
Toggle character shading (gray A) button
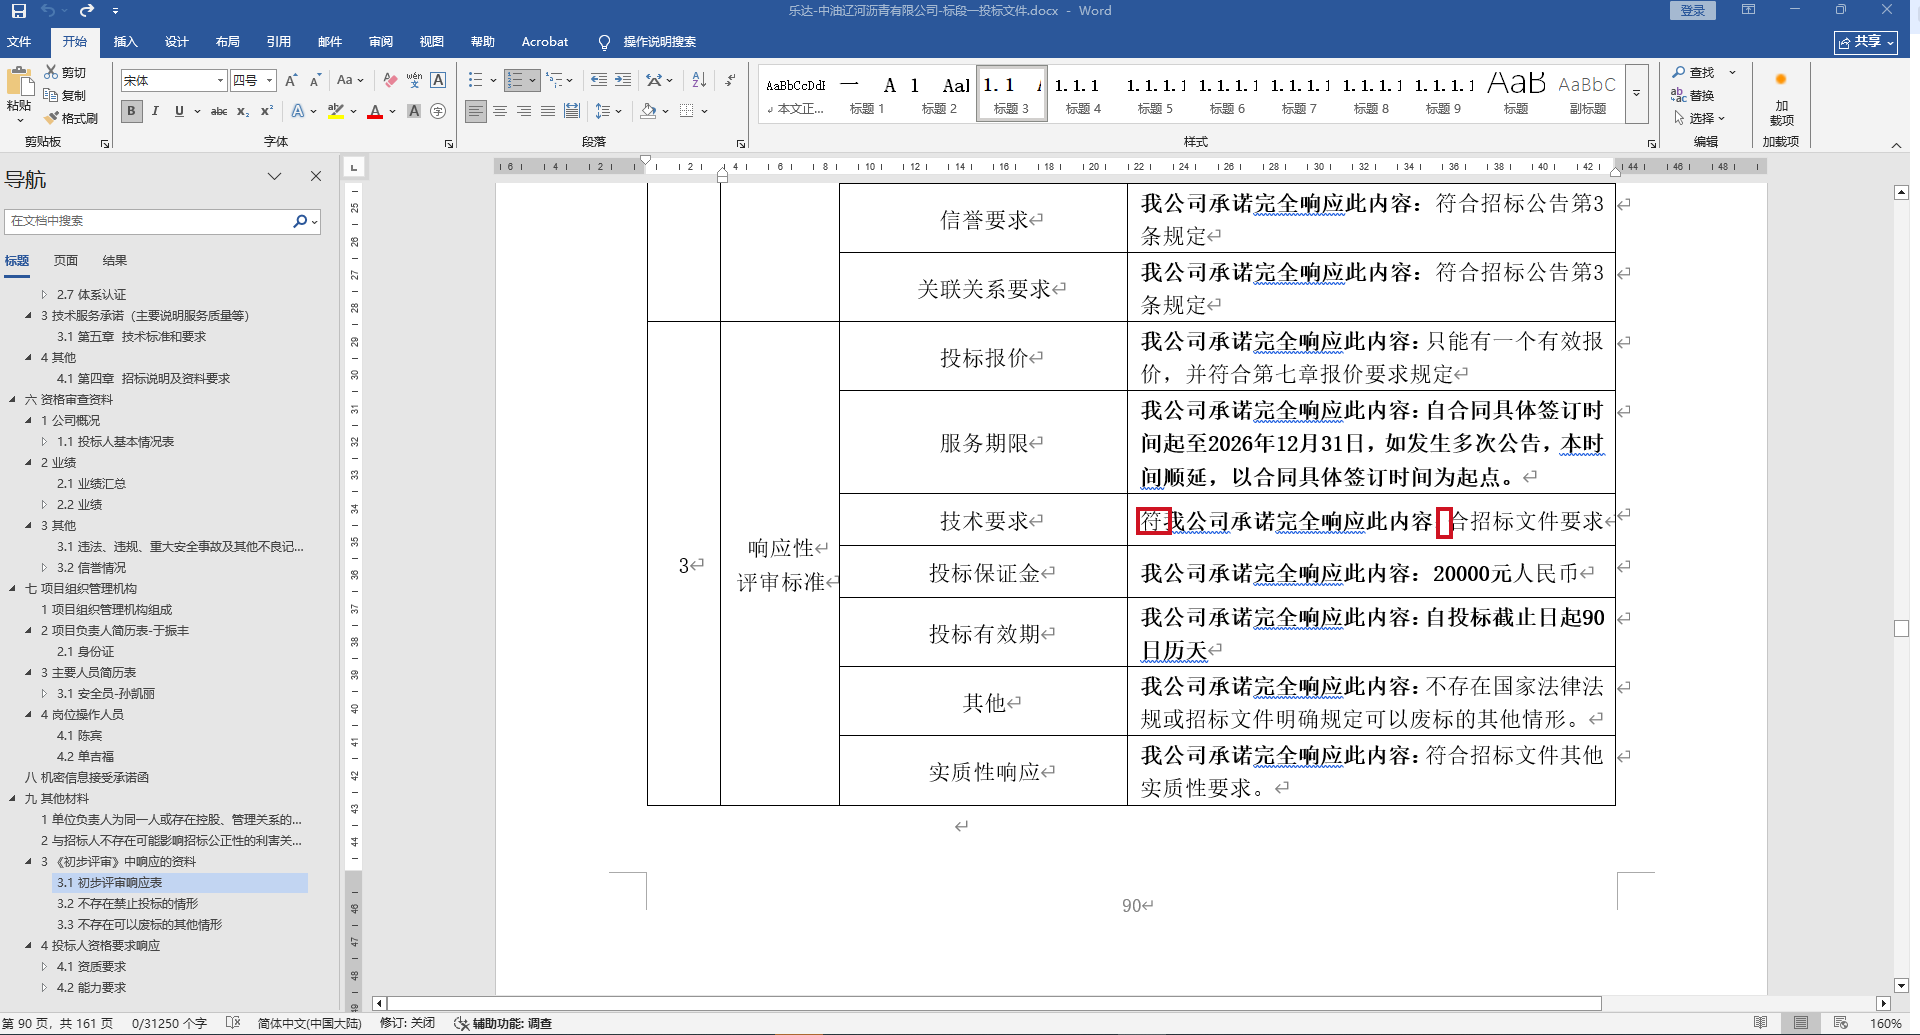click(414, 111)
